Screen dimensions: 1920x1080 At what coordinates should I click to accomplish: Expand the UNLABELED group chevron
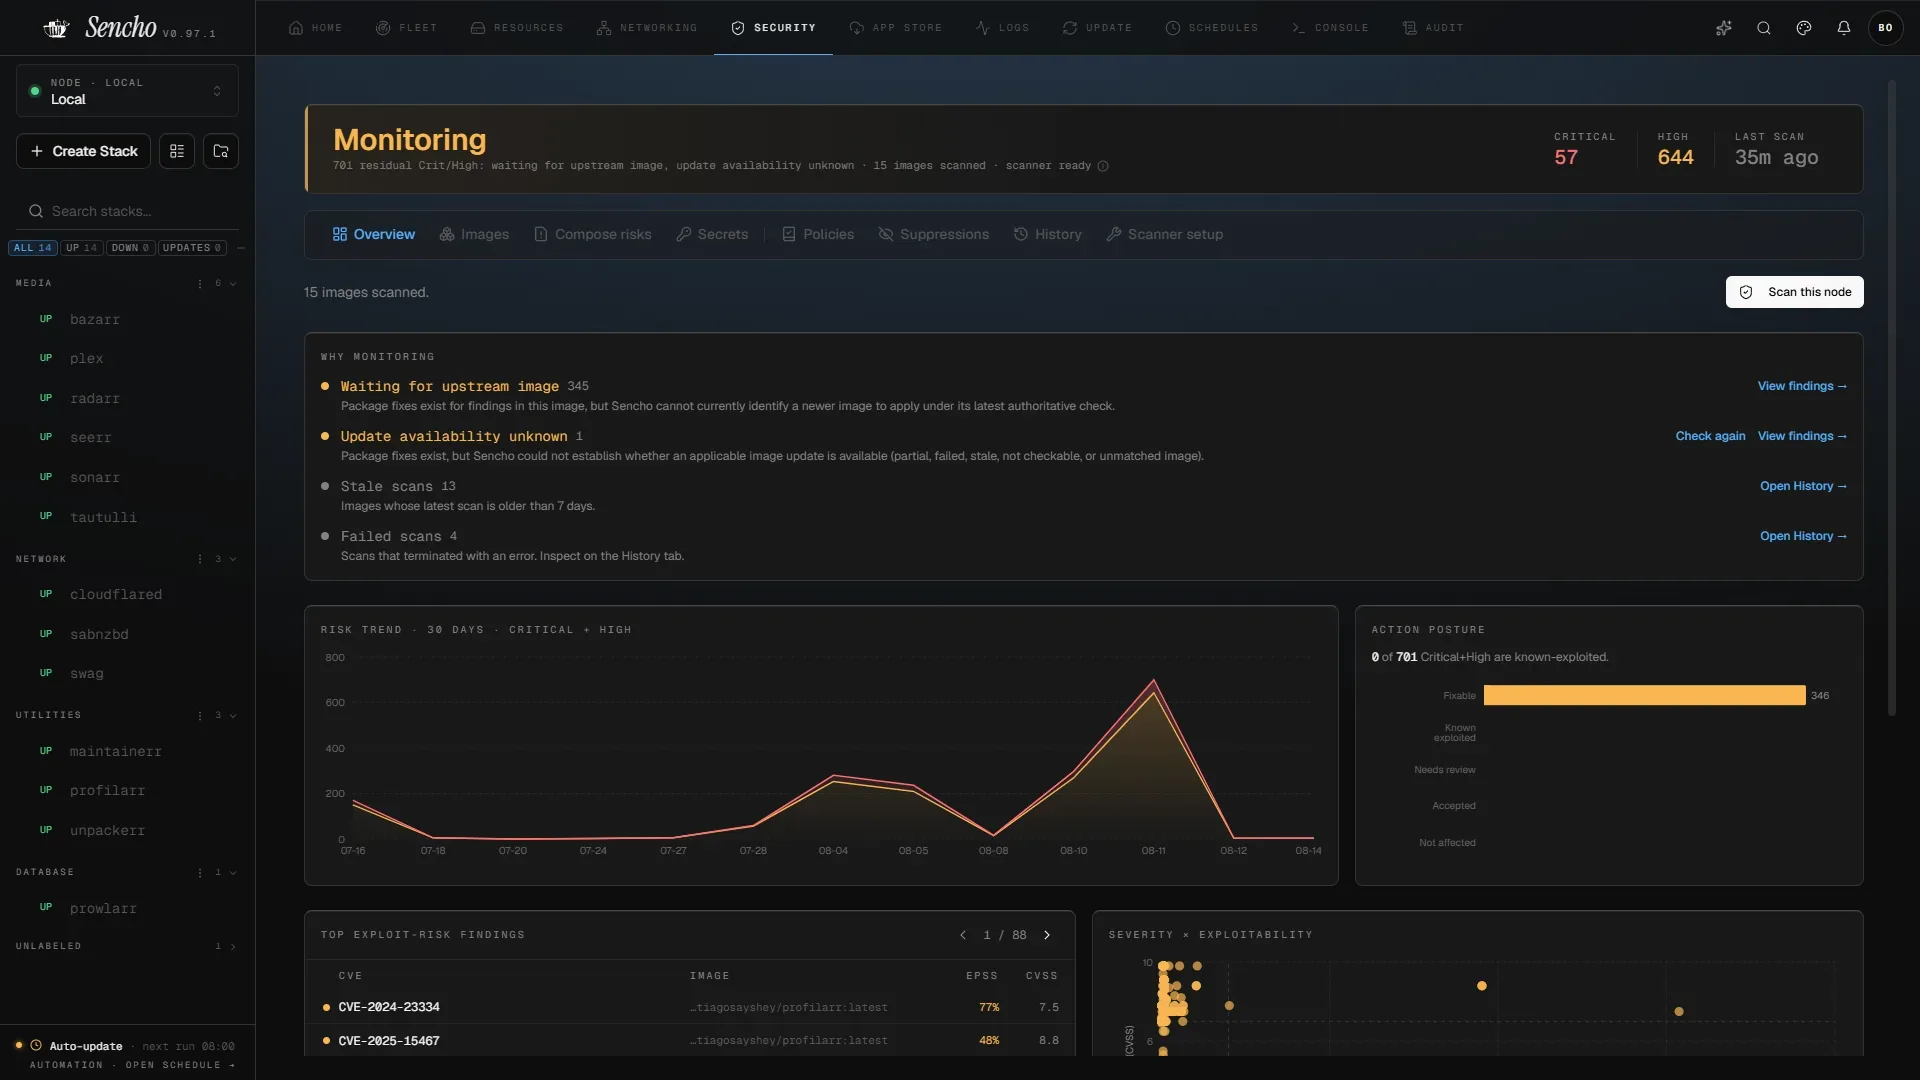[x=233, y=947]
